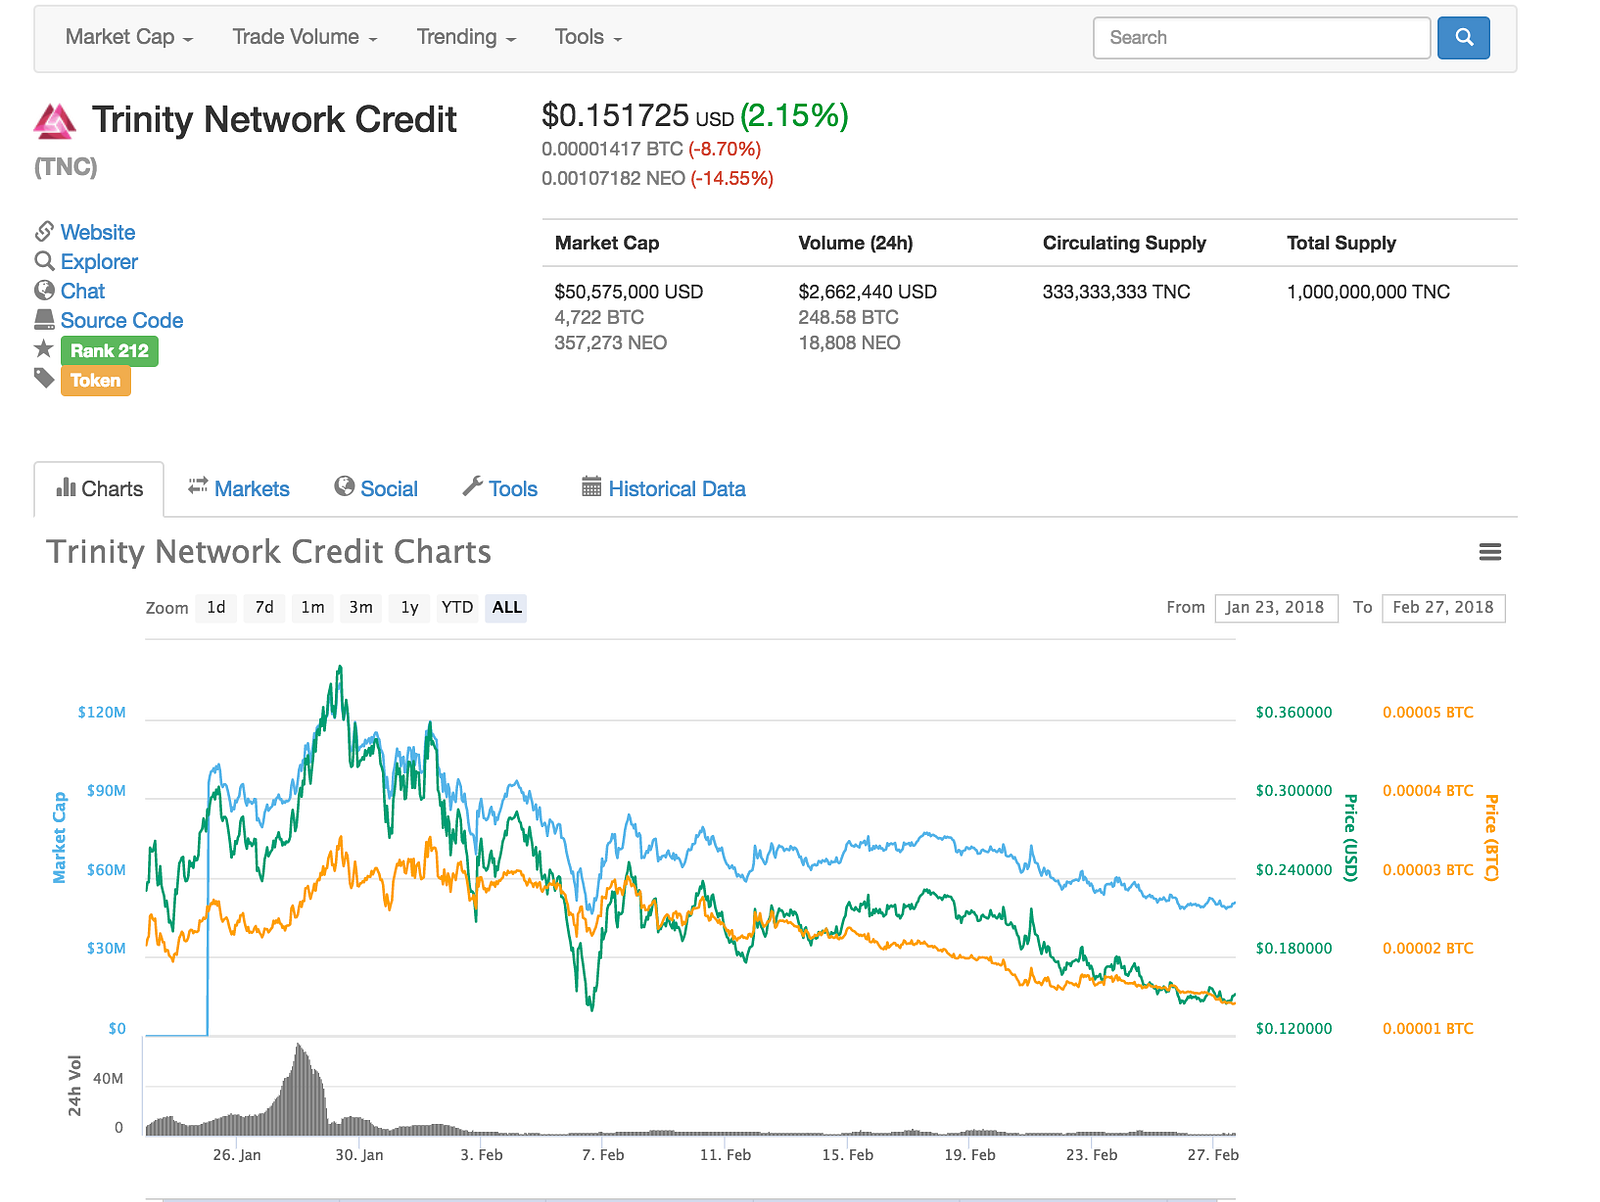Switch to the Charts tab

point(99,489)
